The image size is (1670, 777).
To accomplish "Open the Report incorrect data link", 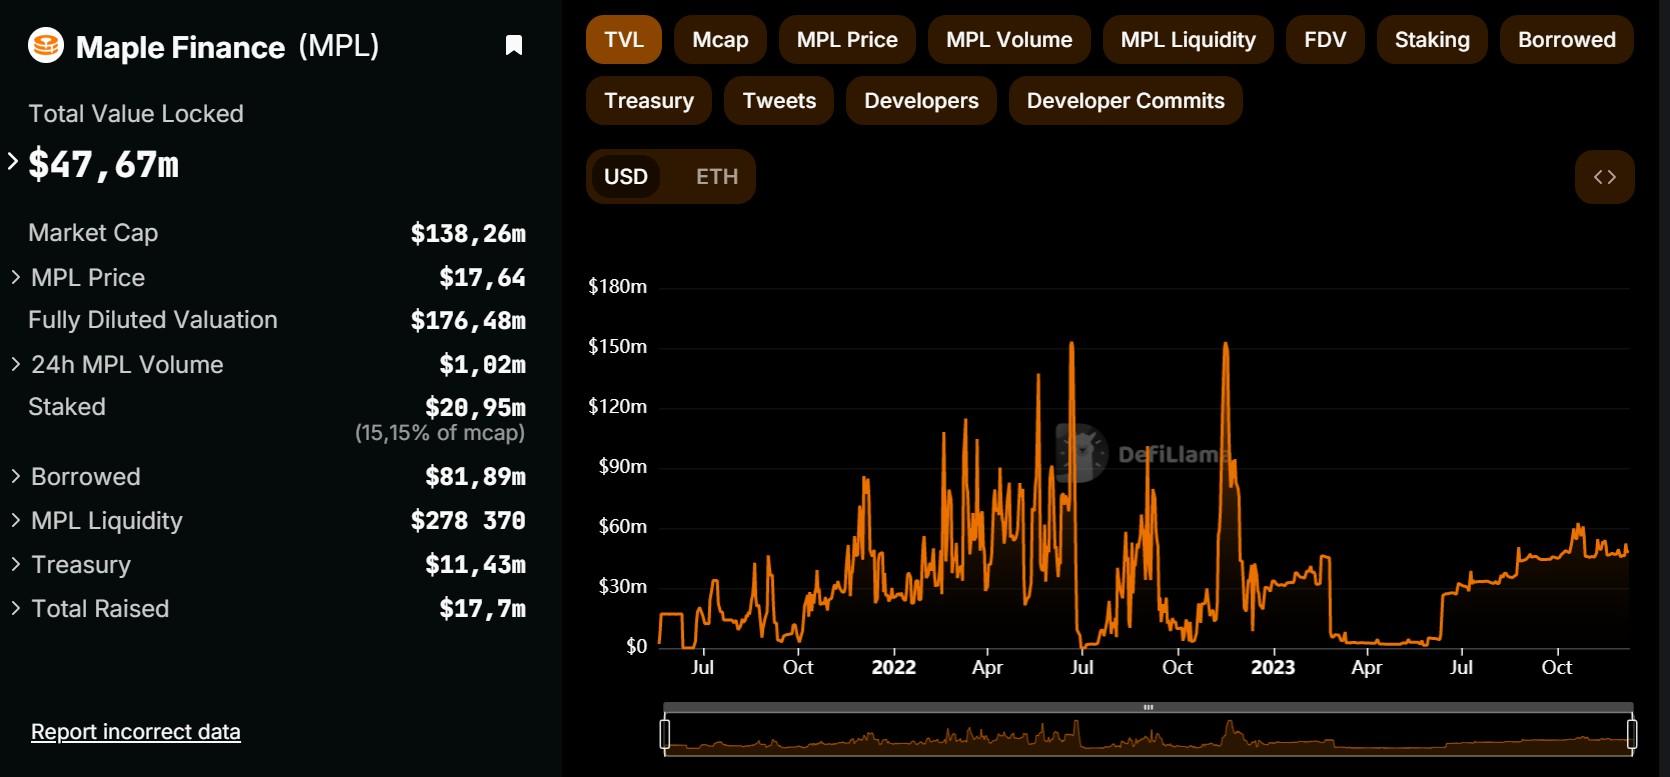I will click(136, 732).
